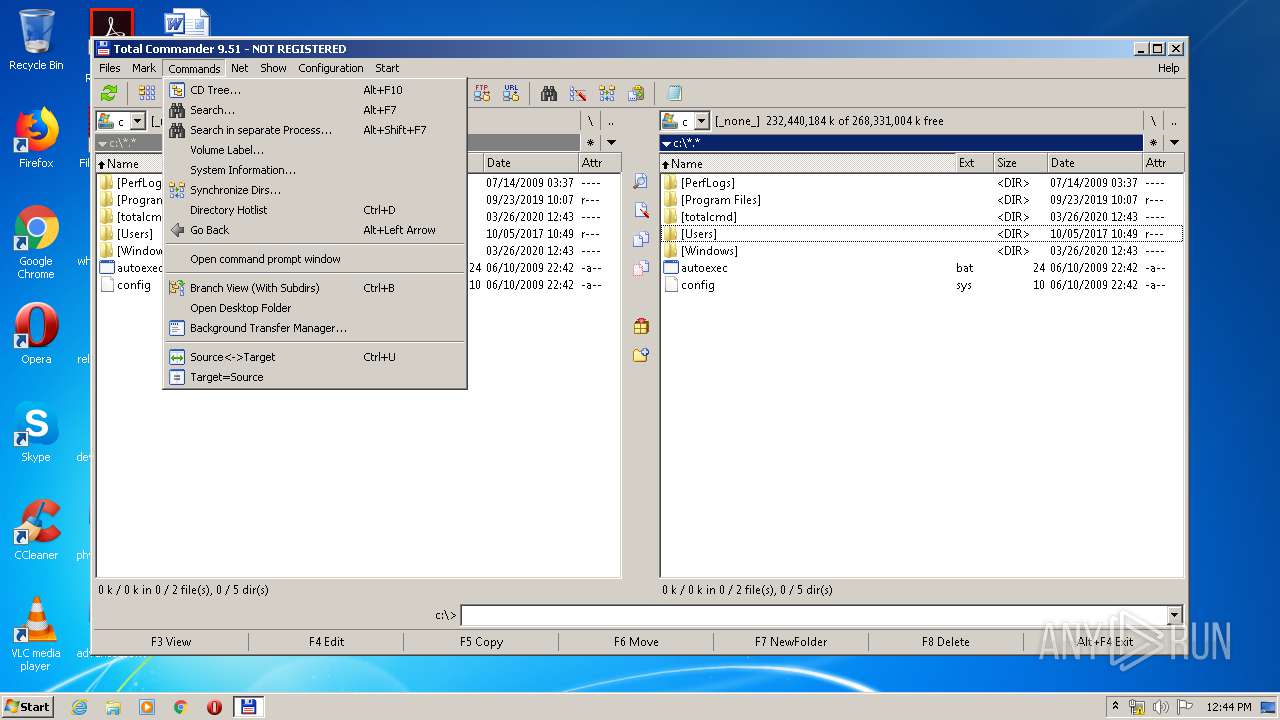
Task: Click the FTP connect toolbar icon
Action: point(482,93)
